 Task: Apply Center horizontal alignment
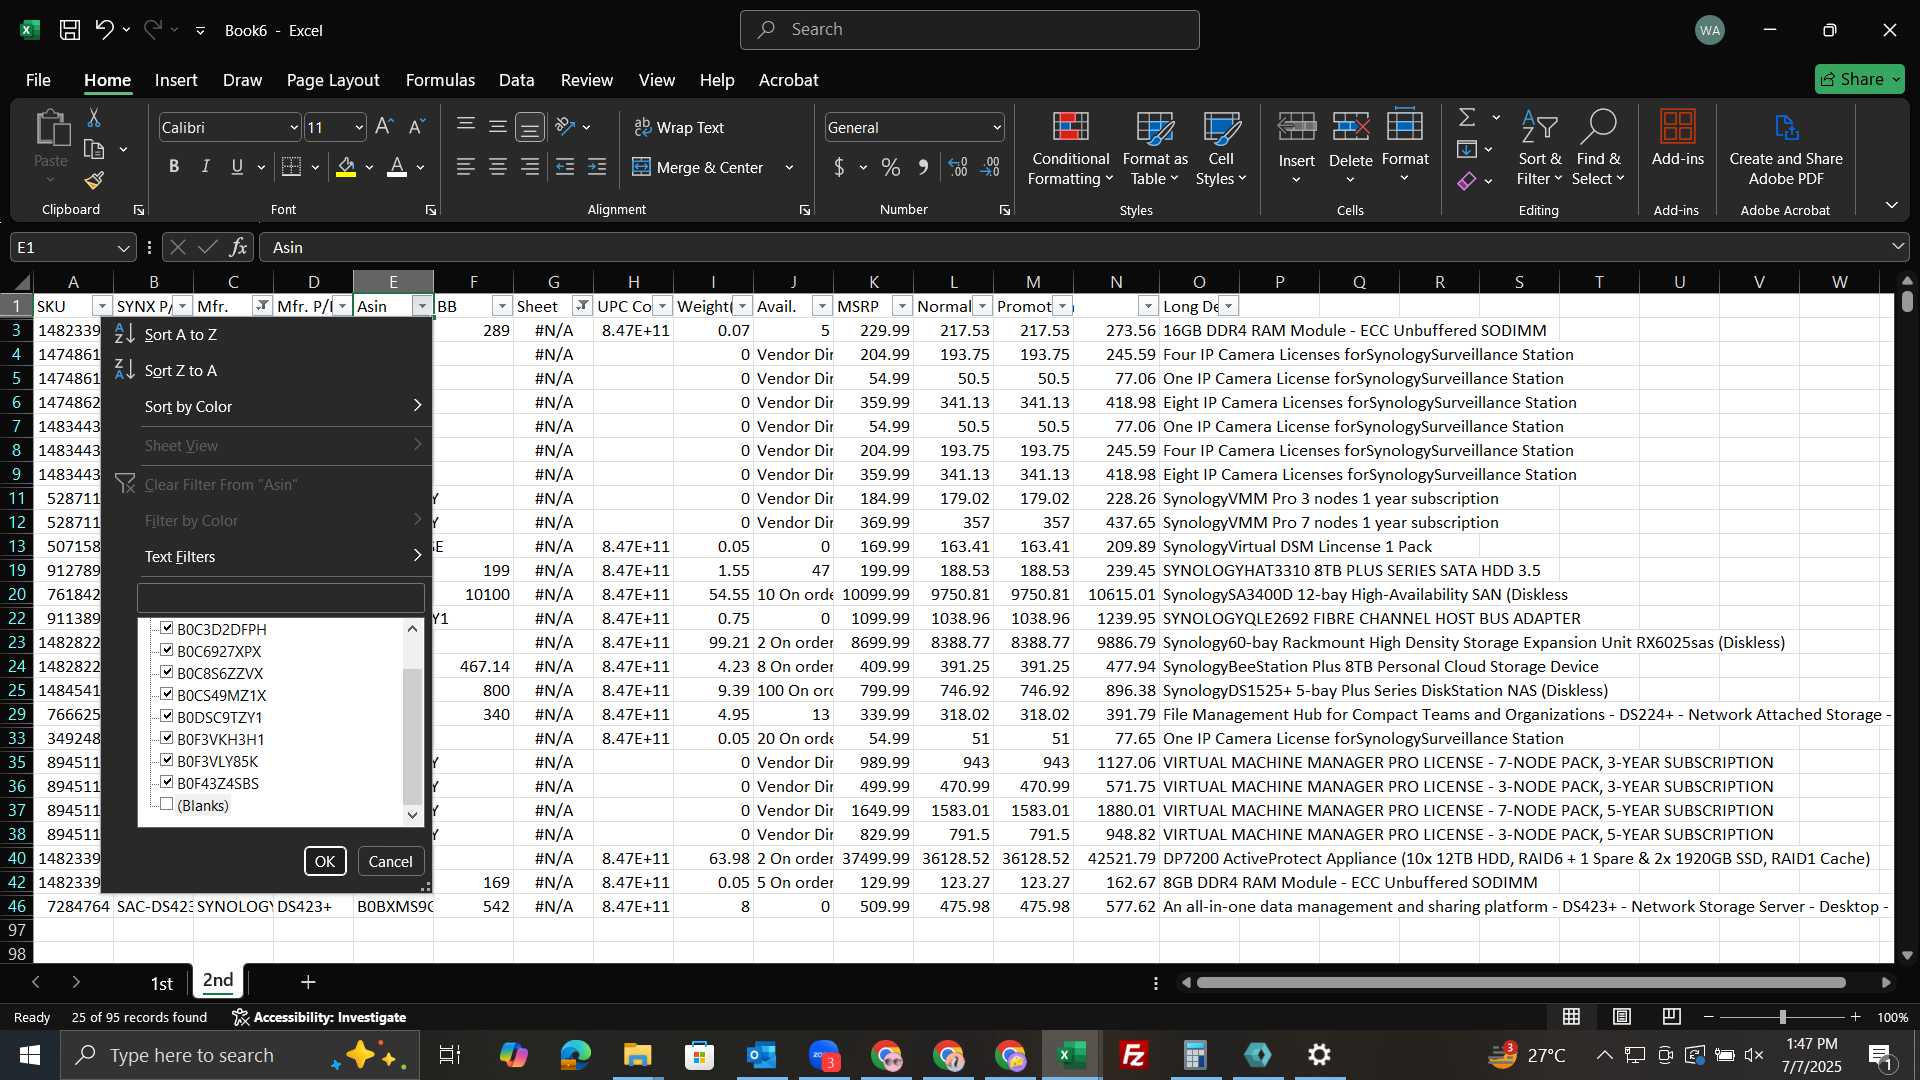coord(497,167)
